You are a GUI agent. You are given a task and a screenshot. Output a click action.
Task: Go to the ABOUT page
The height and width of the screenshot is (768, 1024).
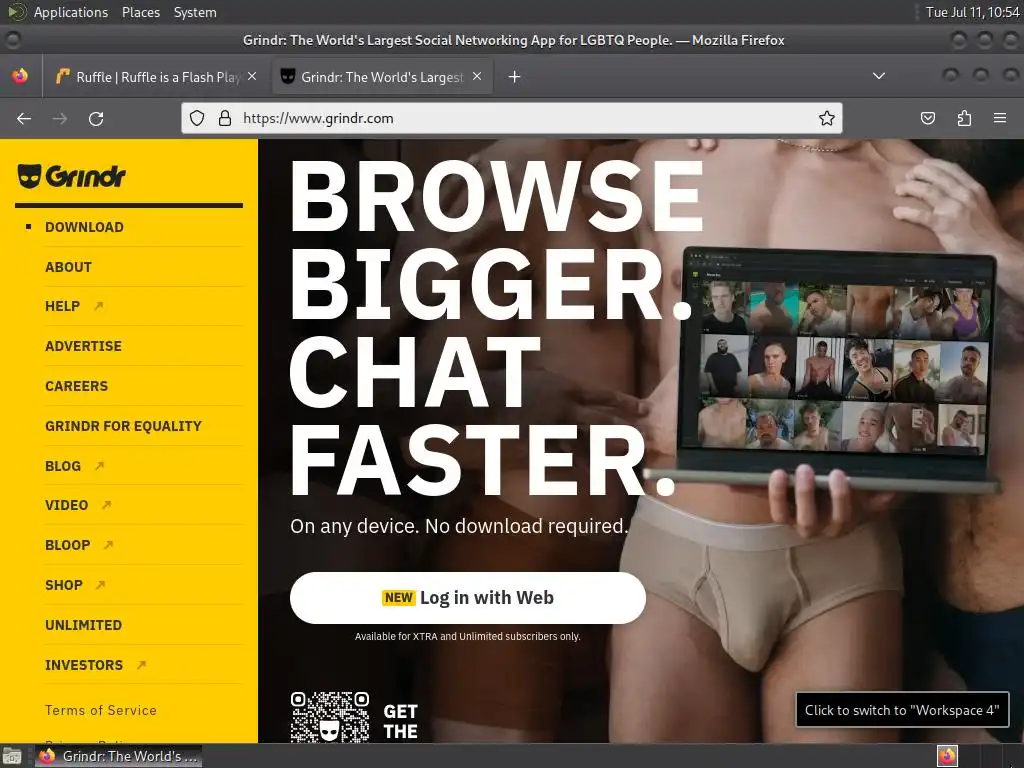tap(69, 266)
